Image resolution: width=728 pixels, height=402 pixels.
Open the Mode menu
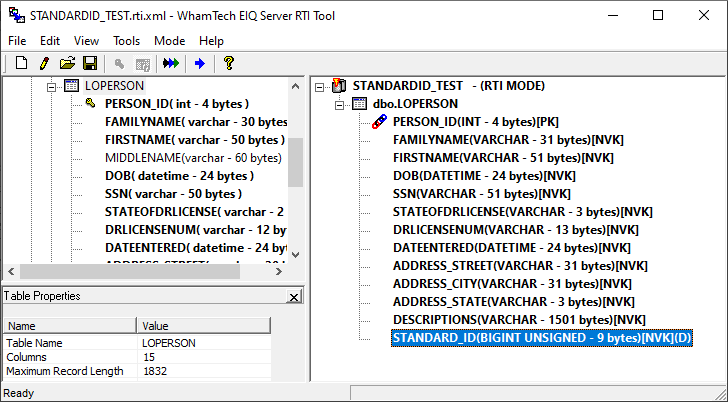(x=169, y=41)
